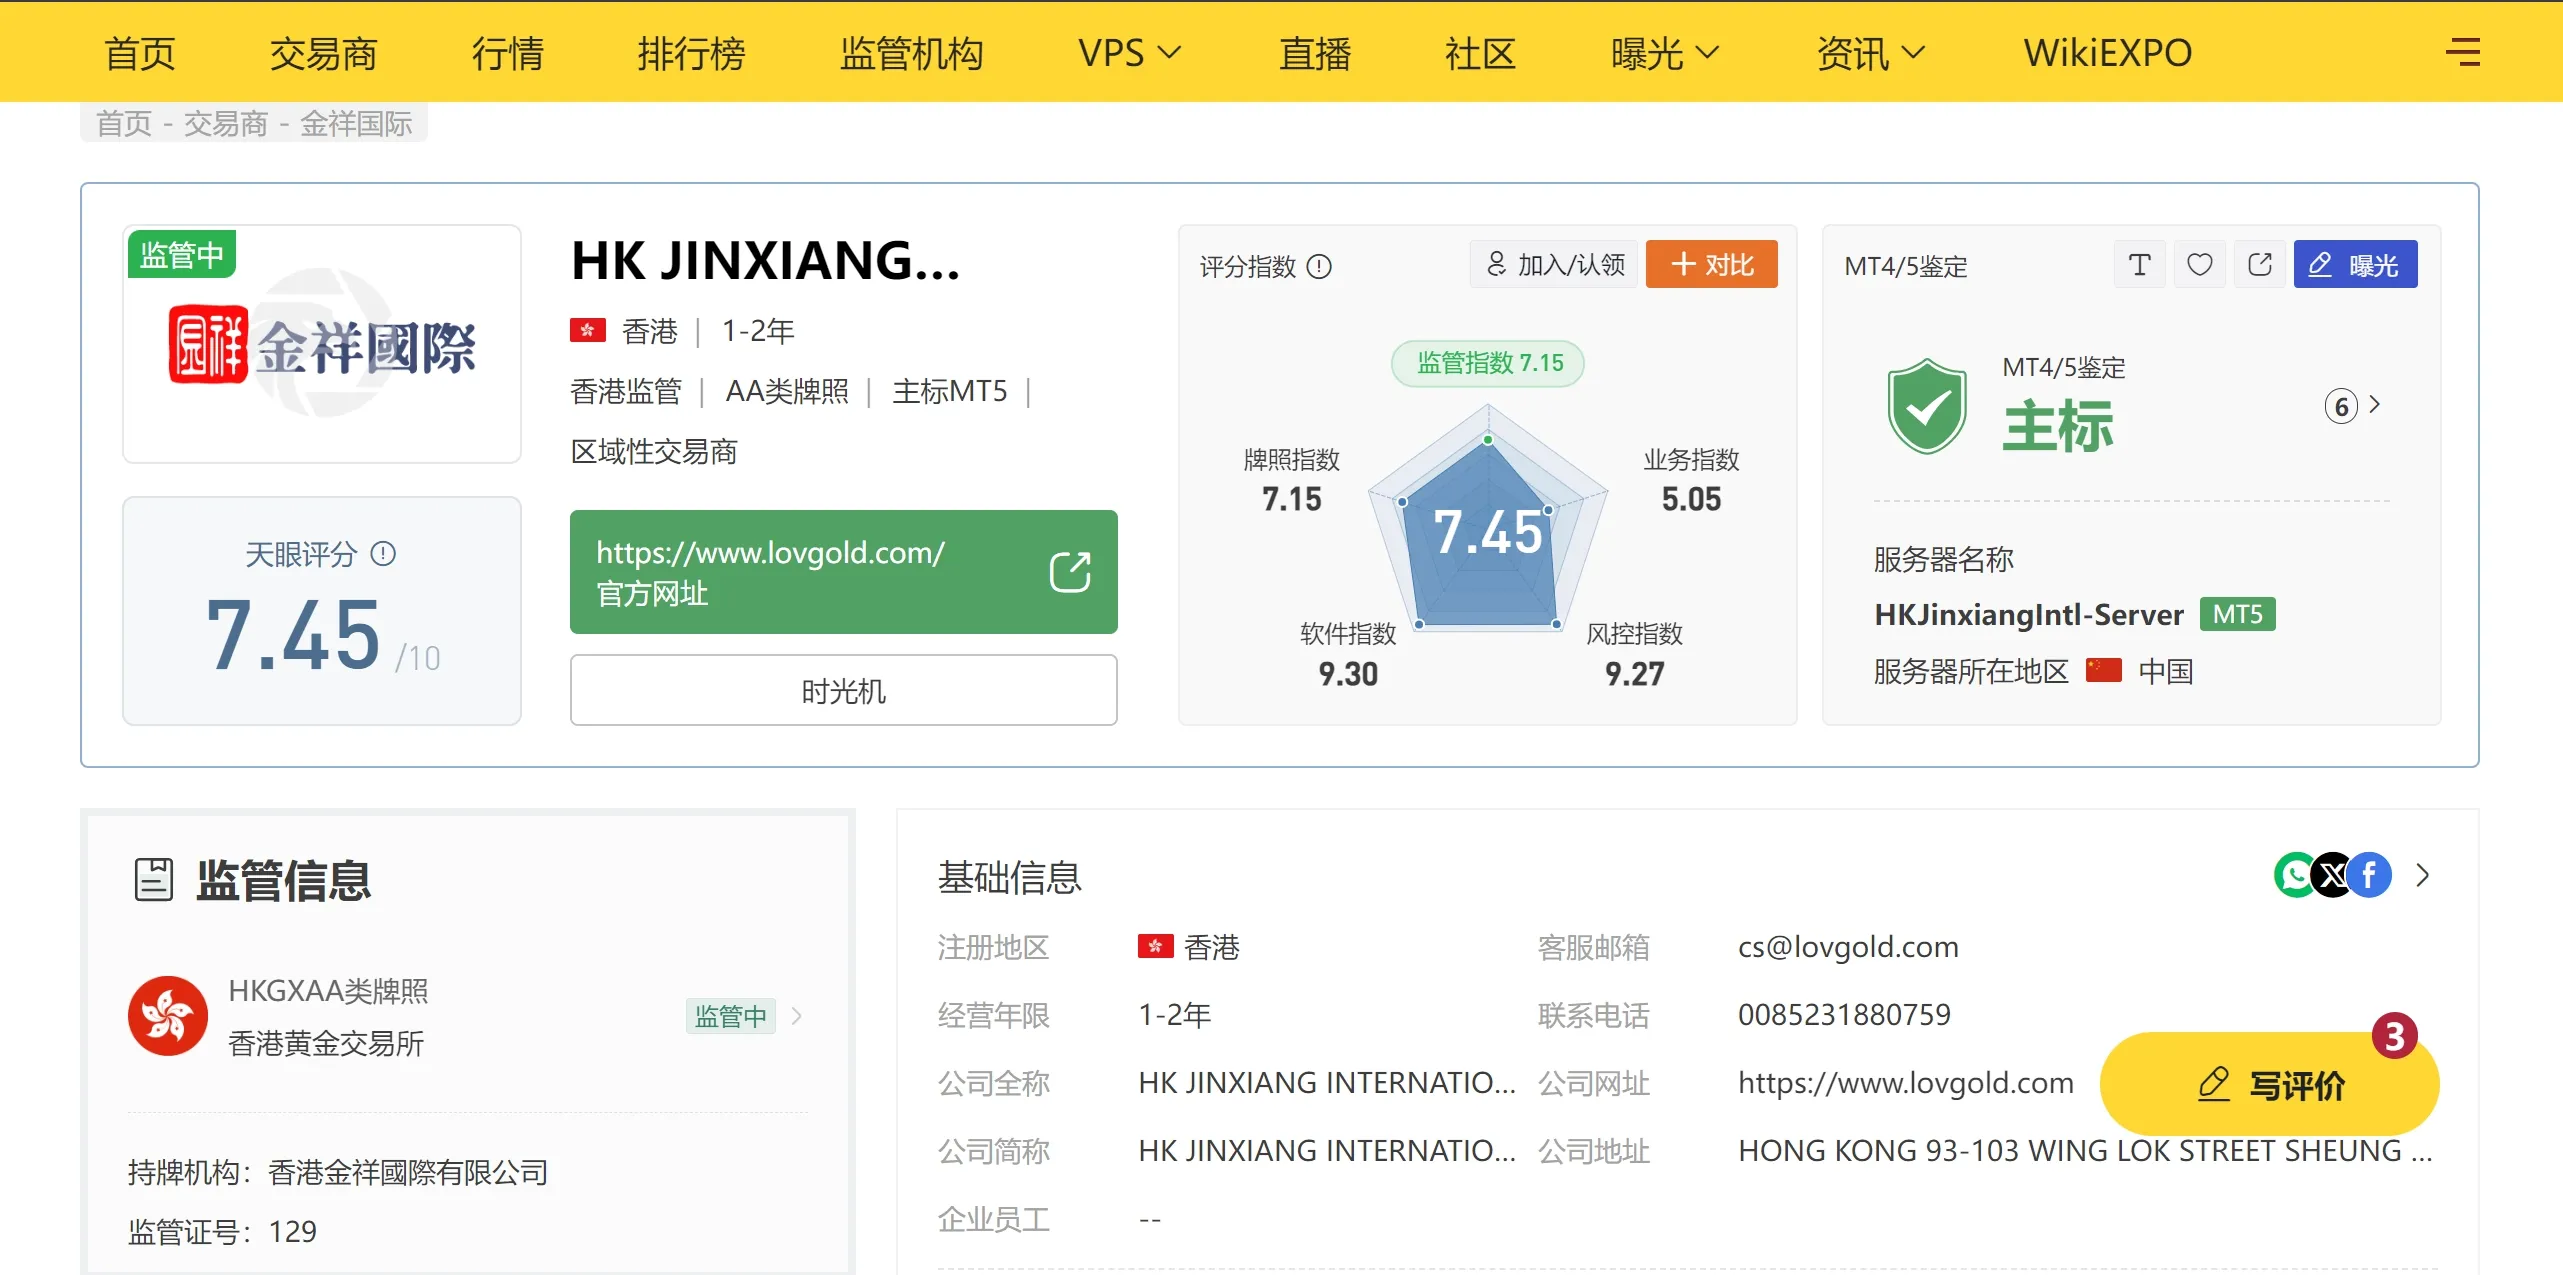Click the 监管指数 7.15 badge

tap(1488, 363)
